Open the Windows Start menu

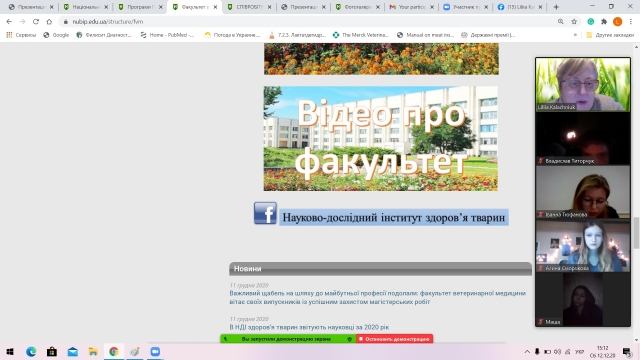(10, 351)
